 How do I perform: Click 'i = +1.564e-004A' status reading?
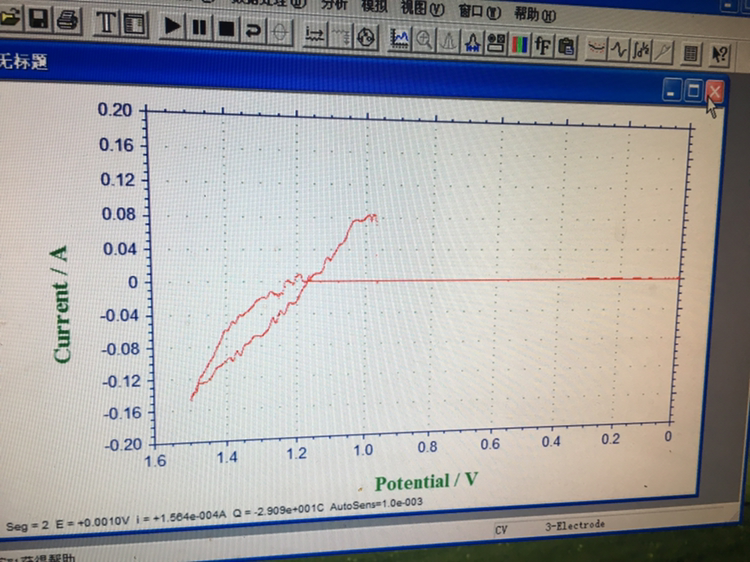coord(181,517)
